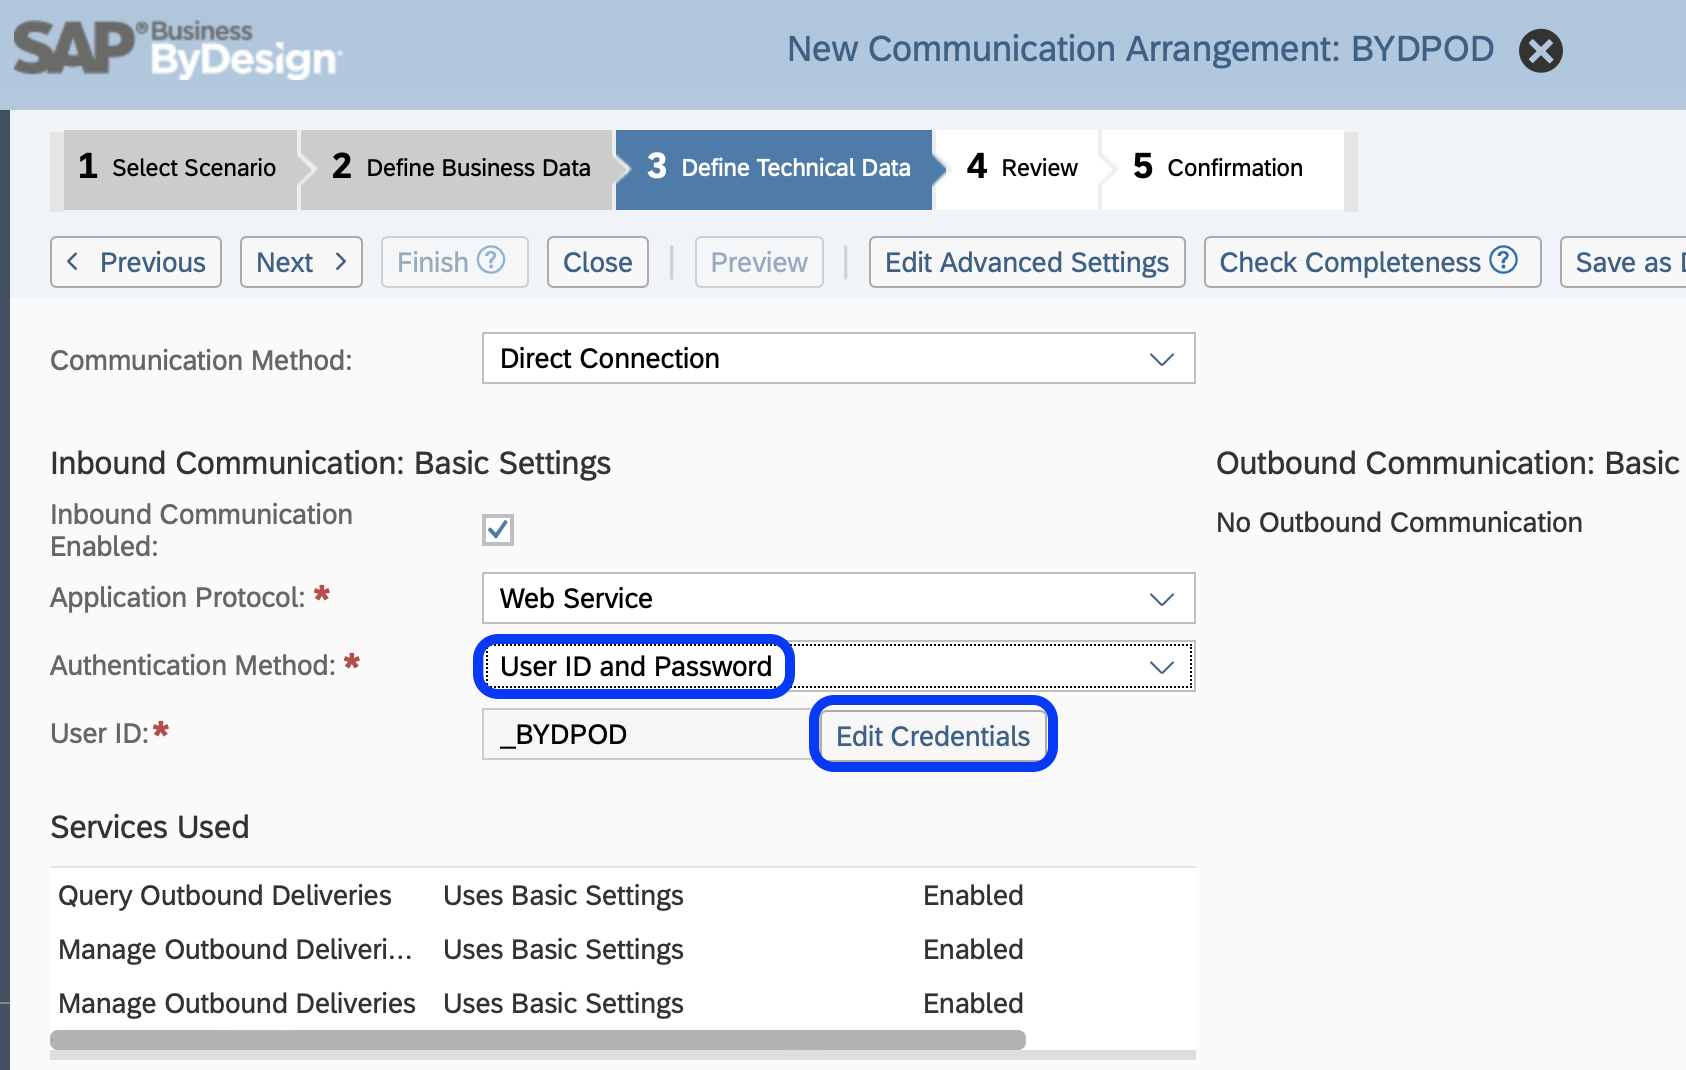
Task: Go back using the Previous button
Action: tap(135, 262)
